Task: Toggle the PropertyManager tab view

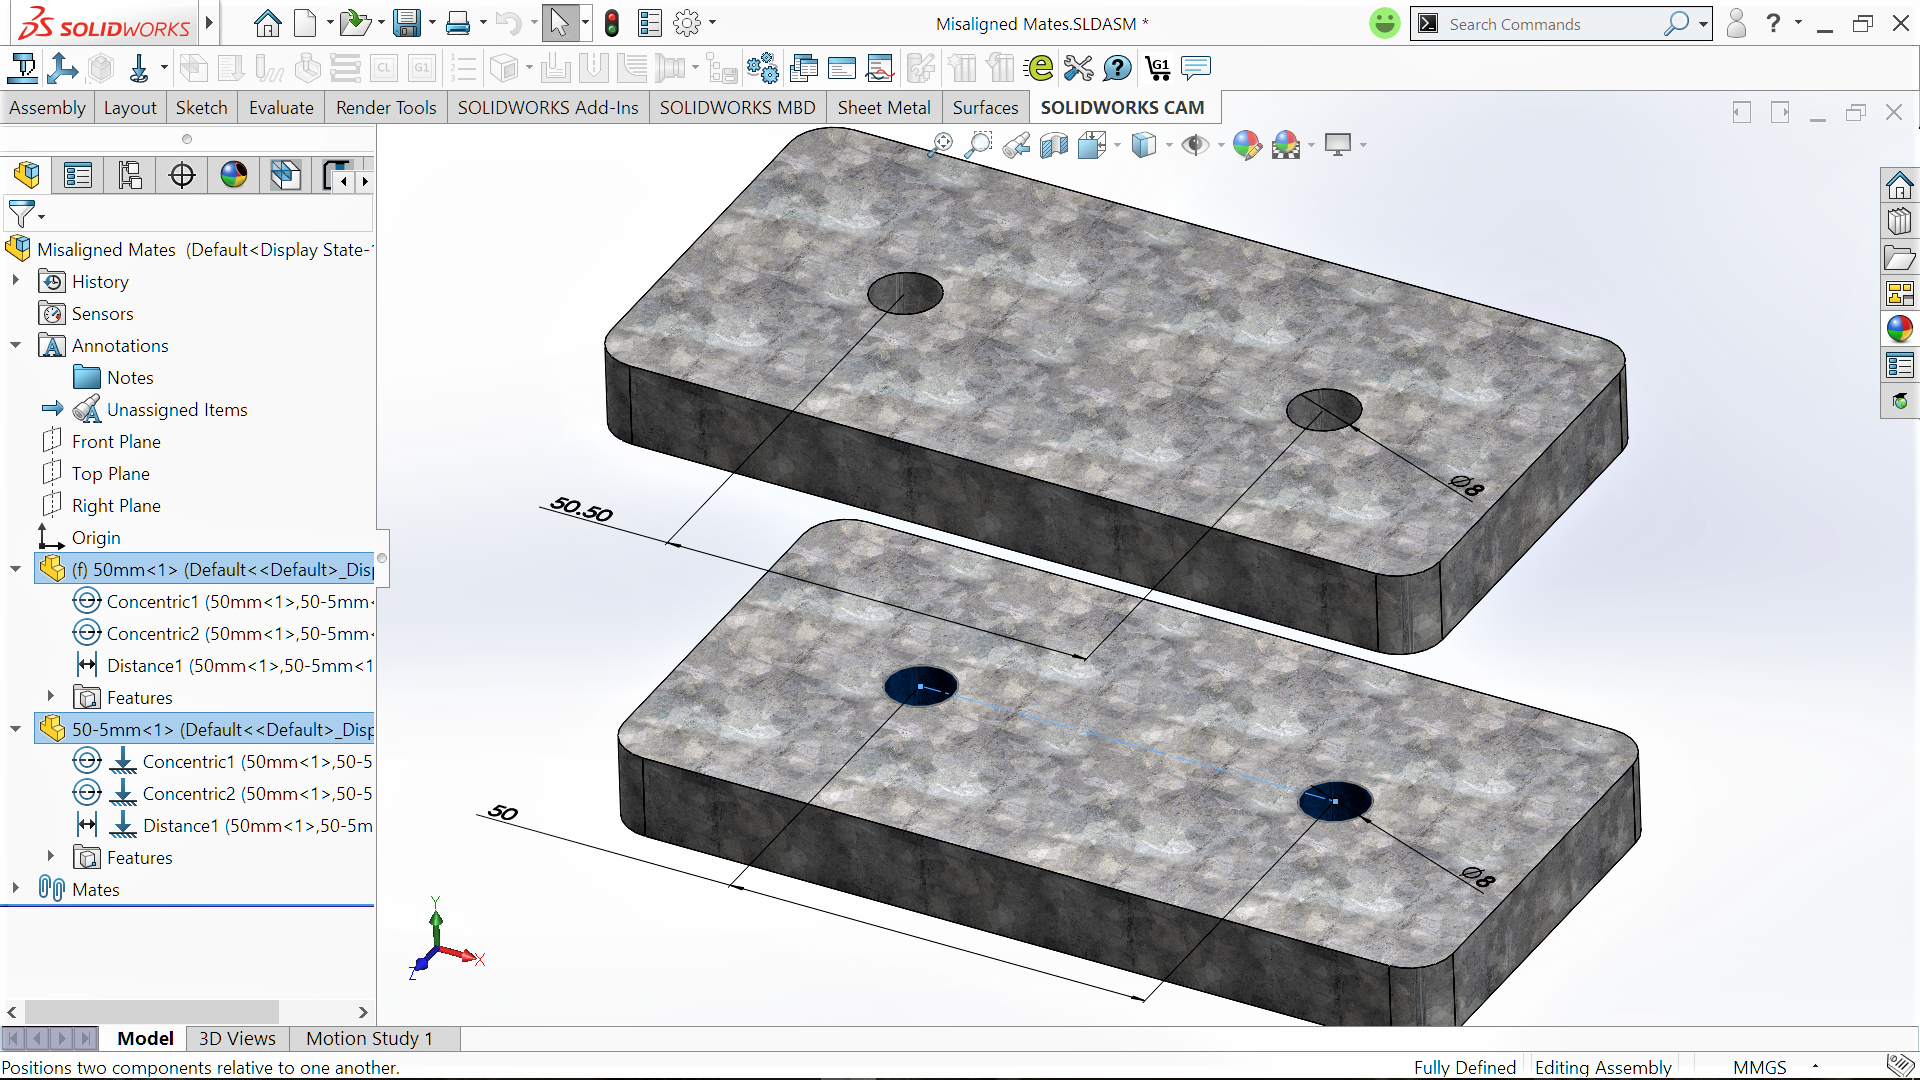Action: coord(78,176)
